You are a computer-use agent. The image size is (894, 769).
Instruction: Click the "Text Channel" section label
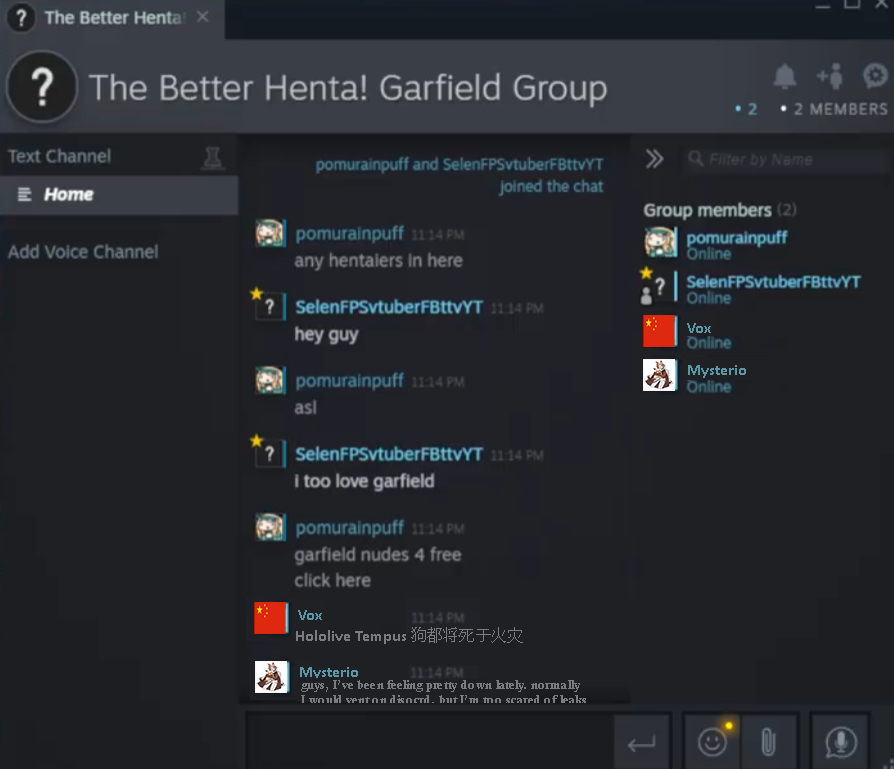(x=59, y=156)
